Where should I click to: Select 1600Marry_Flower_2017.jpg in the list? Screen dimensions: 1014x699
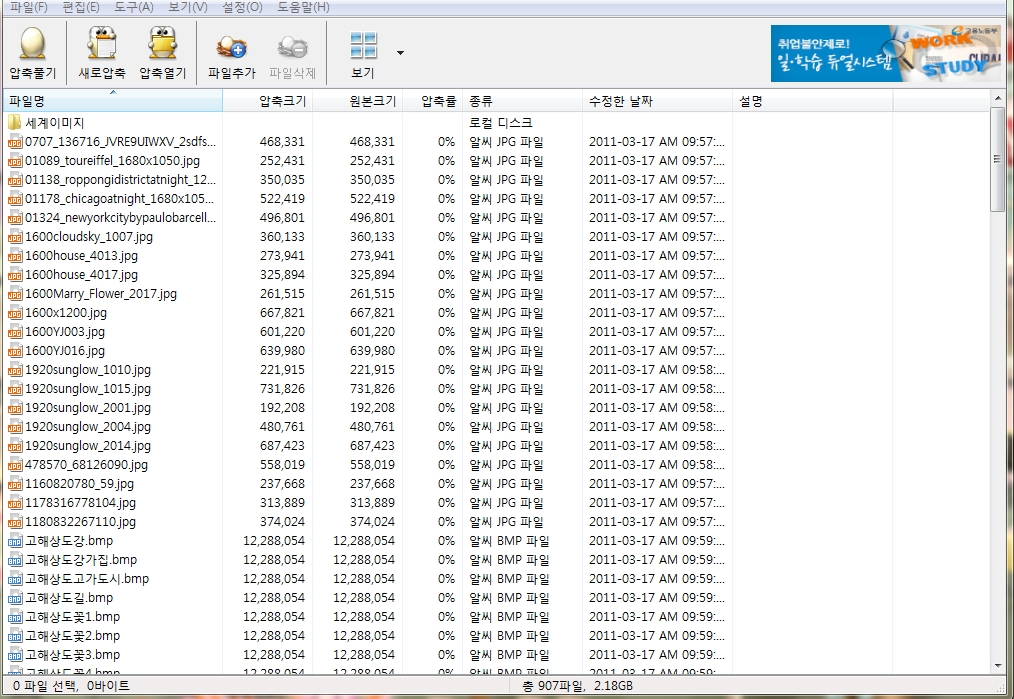100,294
